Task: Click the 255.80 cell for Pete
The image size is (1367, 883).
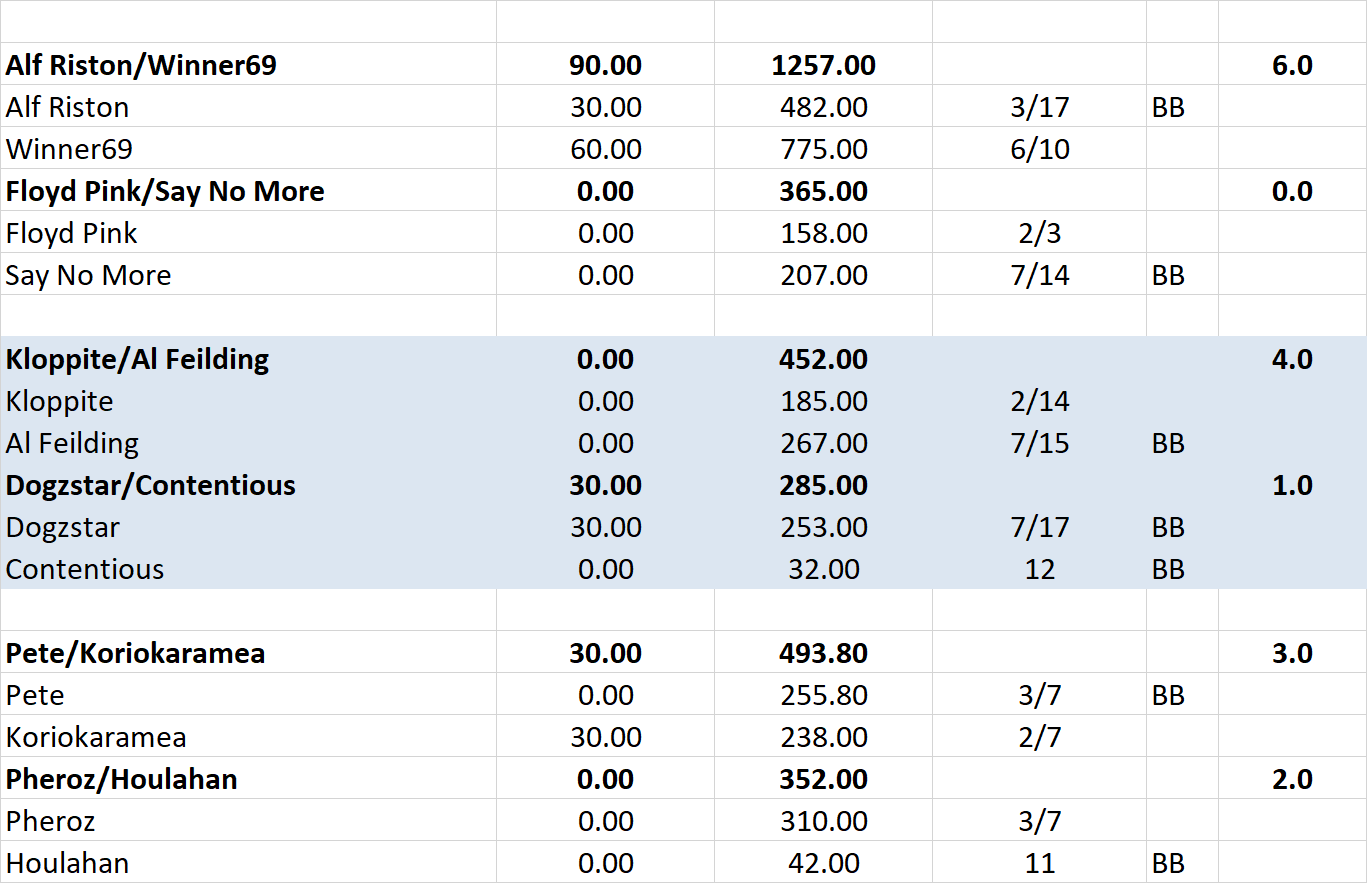Action: point(824,694)
